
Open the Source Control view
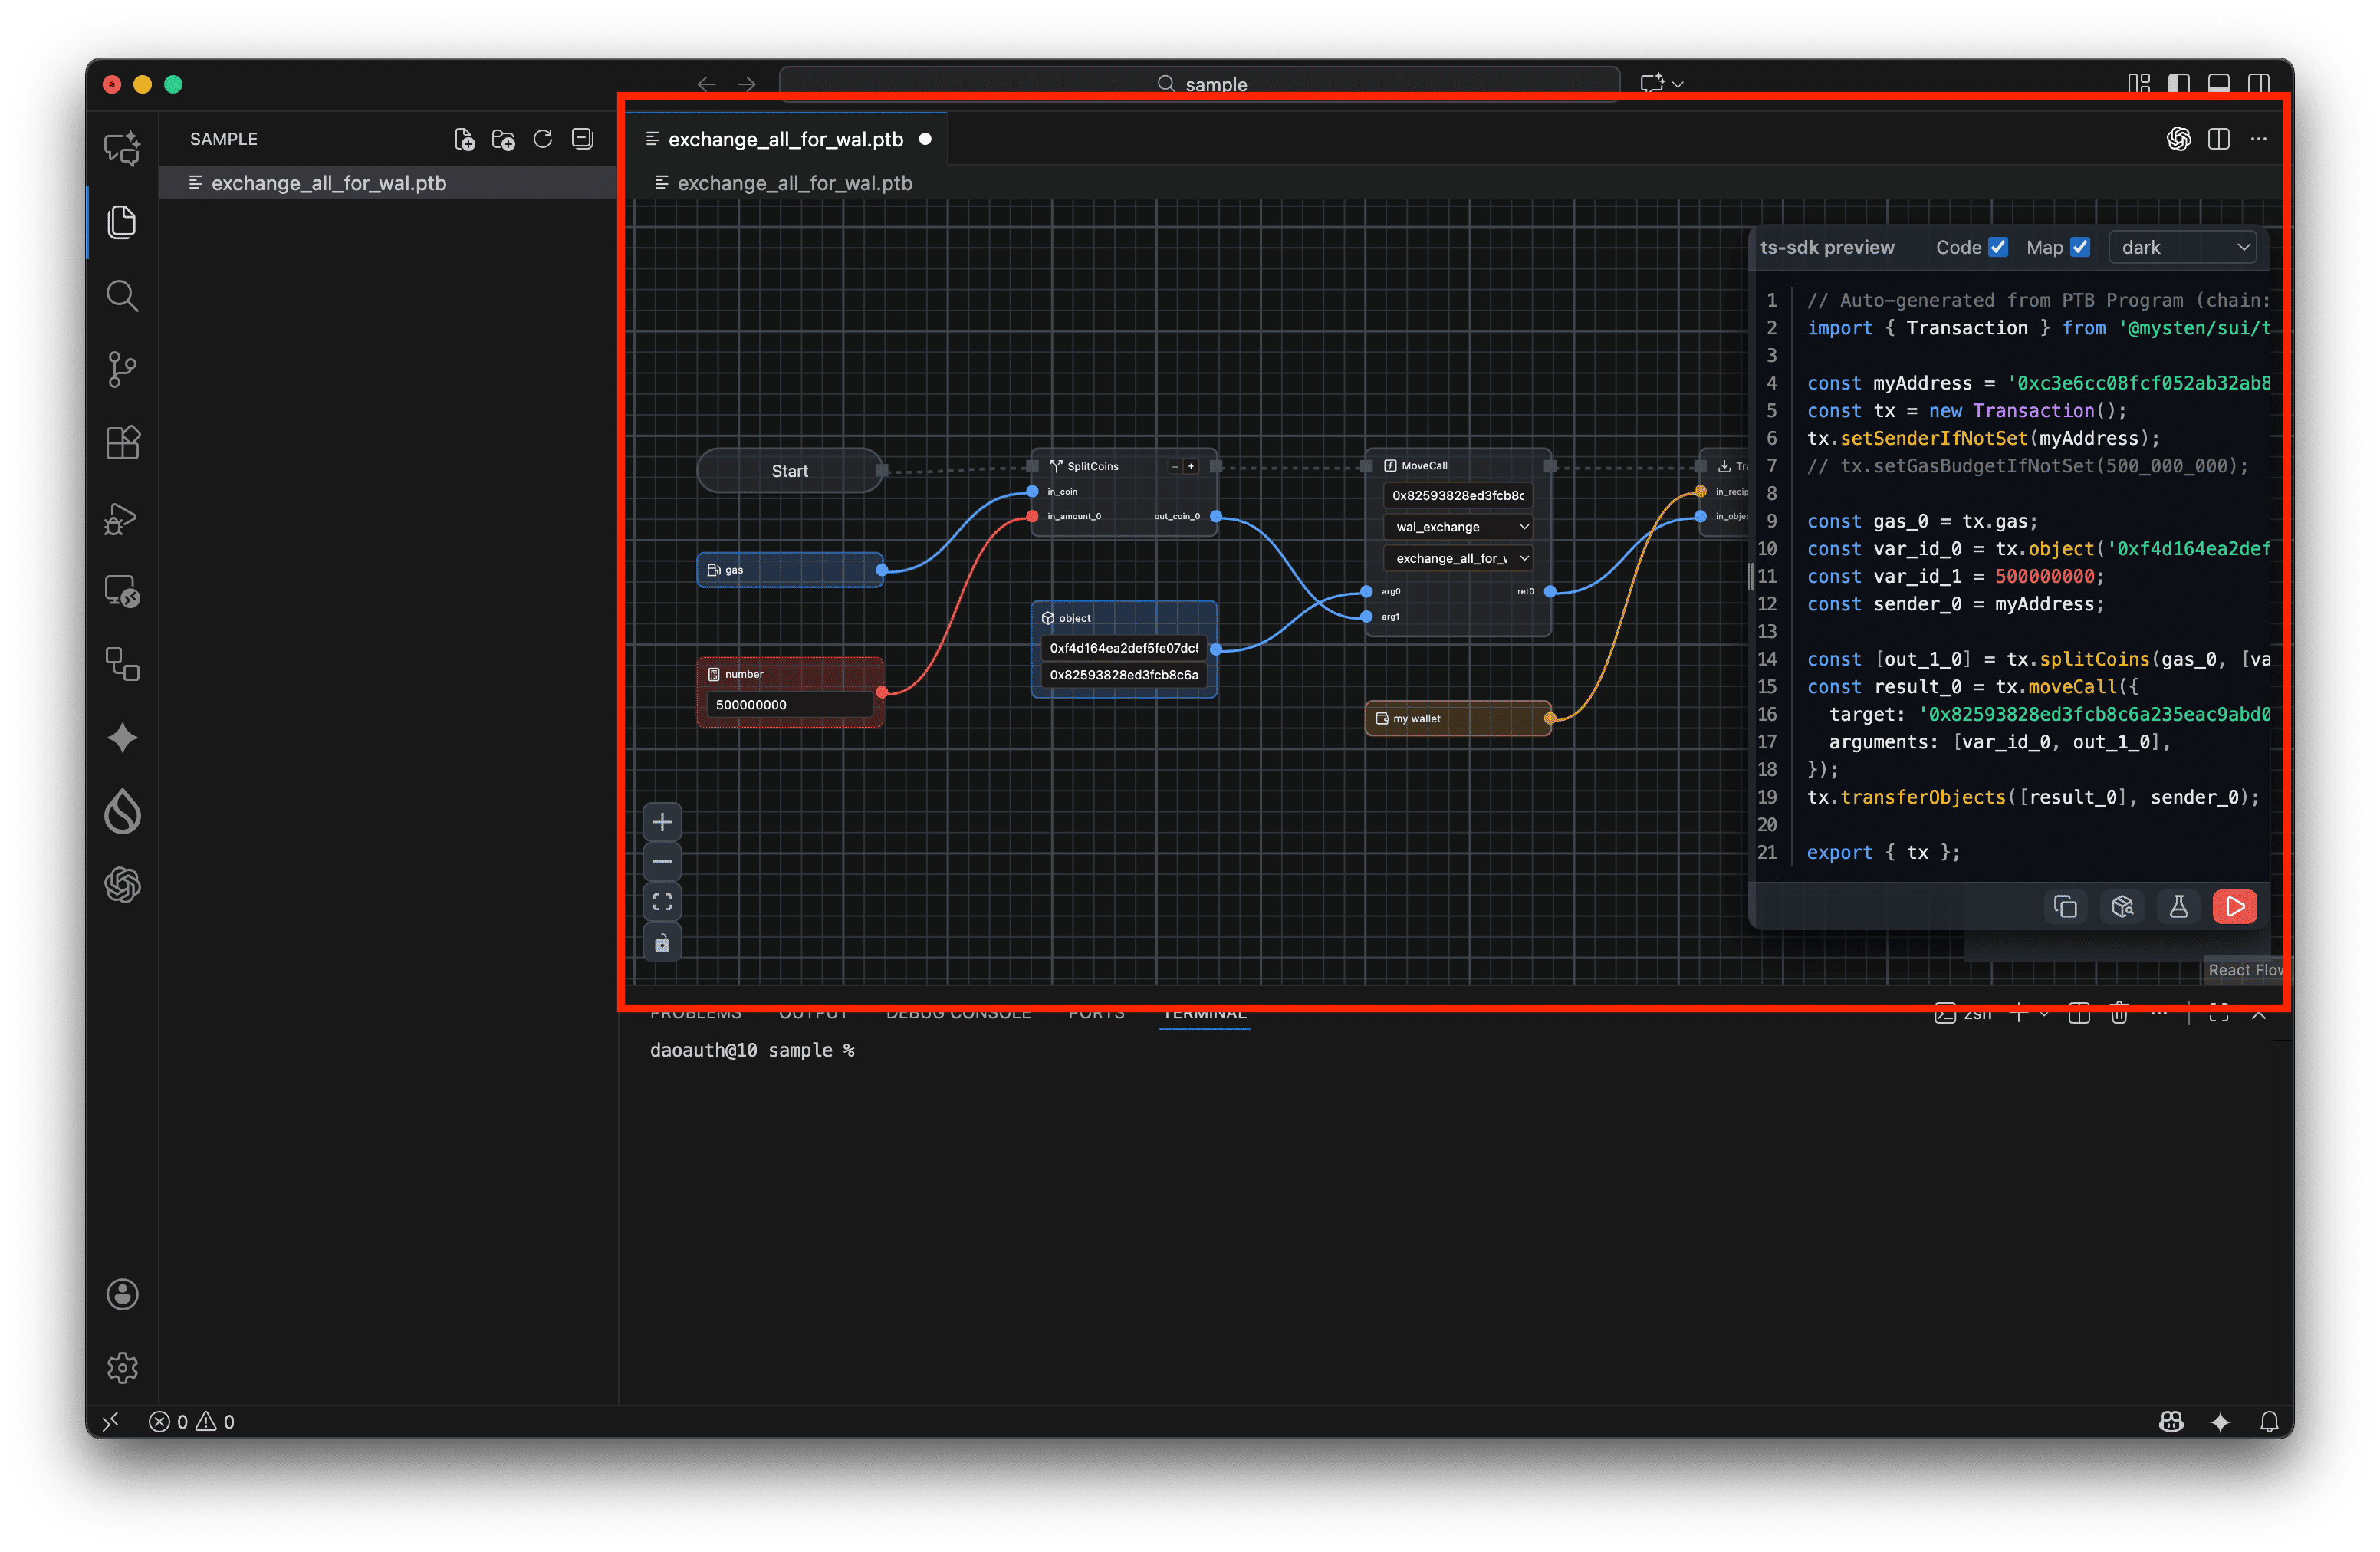[121, 368]
